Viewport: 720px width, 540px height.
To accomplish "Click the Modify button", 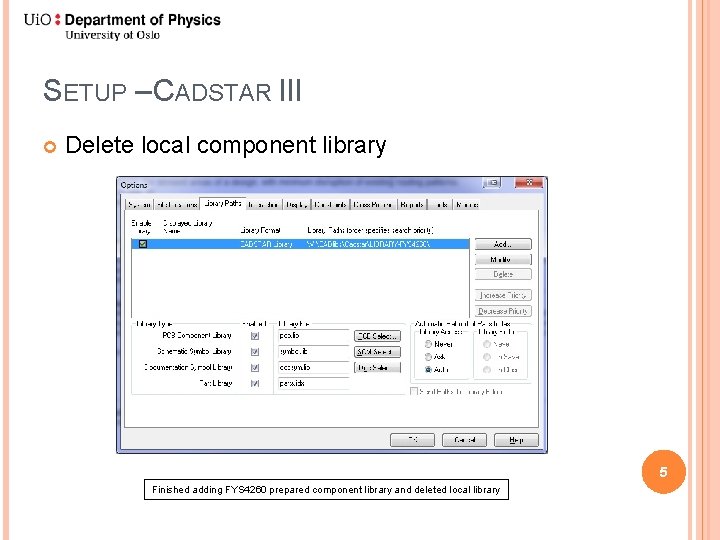I will (503, 259).
